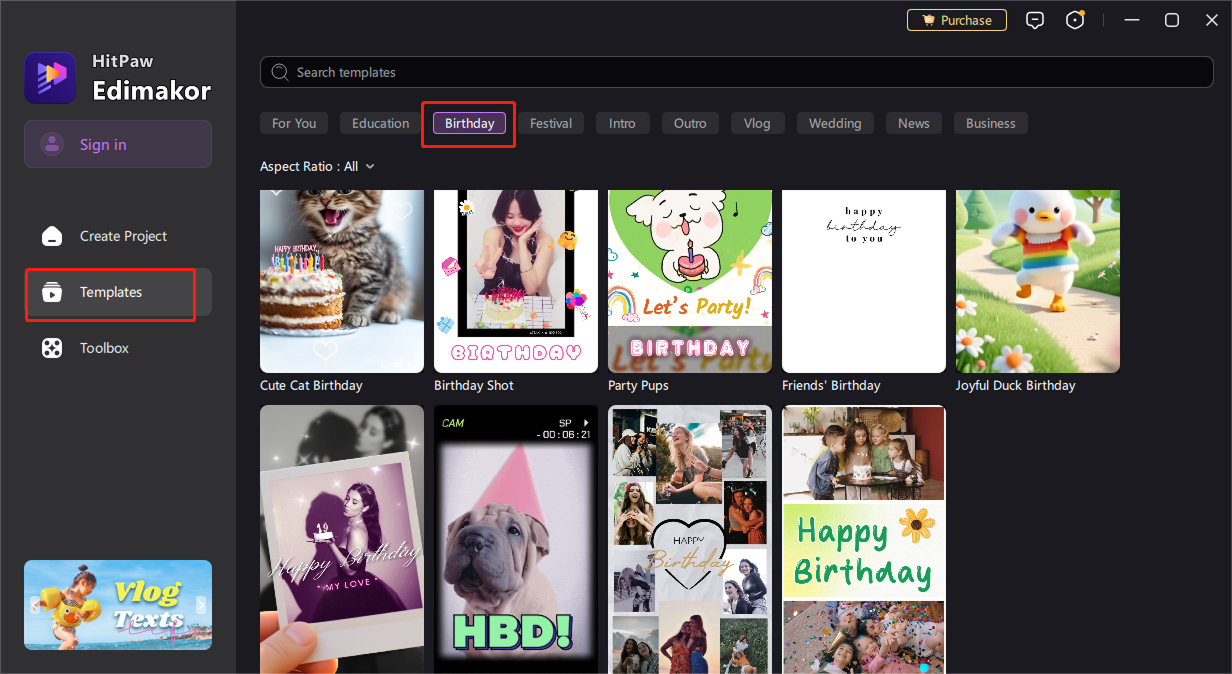
Task: Open the hexagon settings menu icon
Action: [1075, 20]
